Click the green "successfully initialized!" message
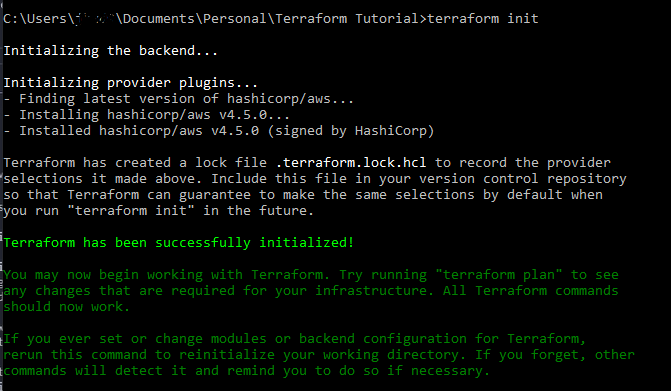This screenshot has width=671, height=391. coord(255,243)
